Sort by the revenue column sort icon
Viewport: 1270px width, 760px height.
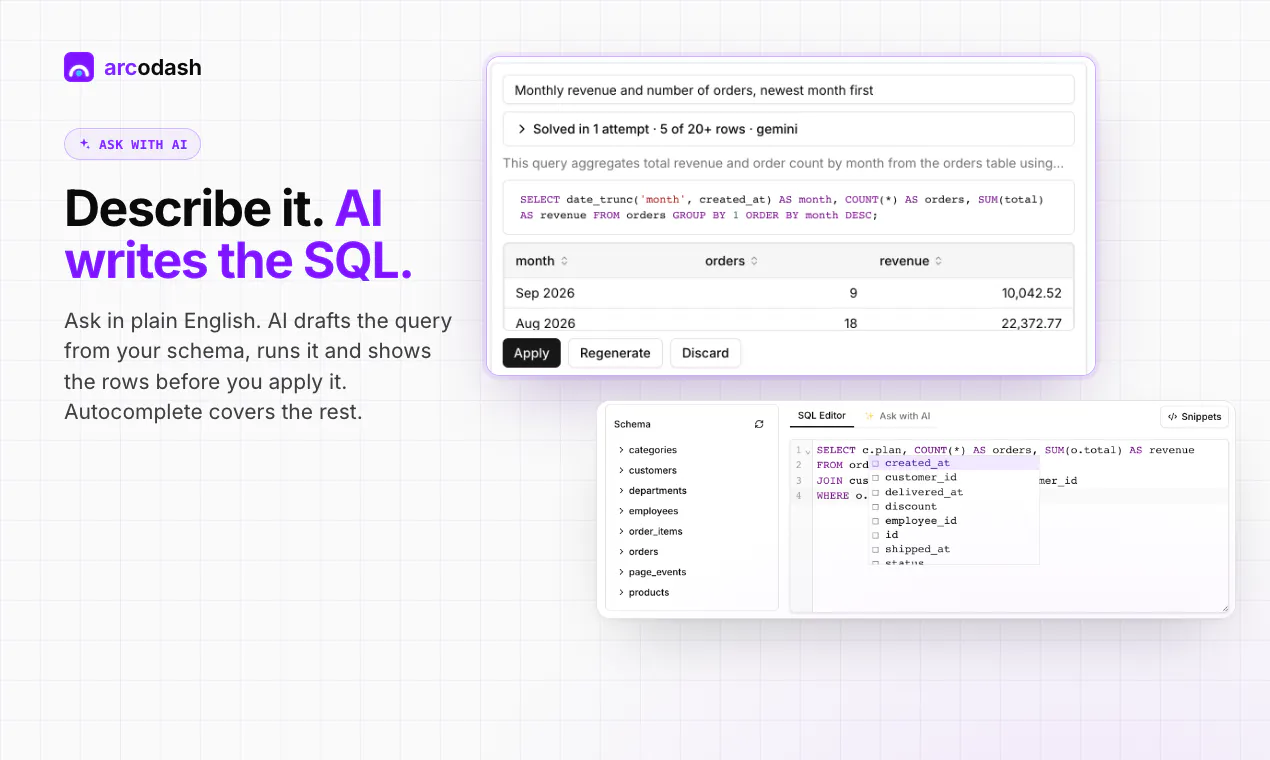[x=938, y=261]
